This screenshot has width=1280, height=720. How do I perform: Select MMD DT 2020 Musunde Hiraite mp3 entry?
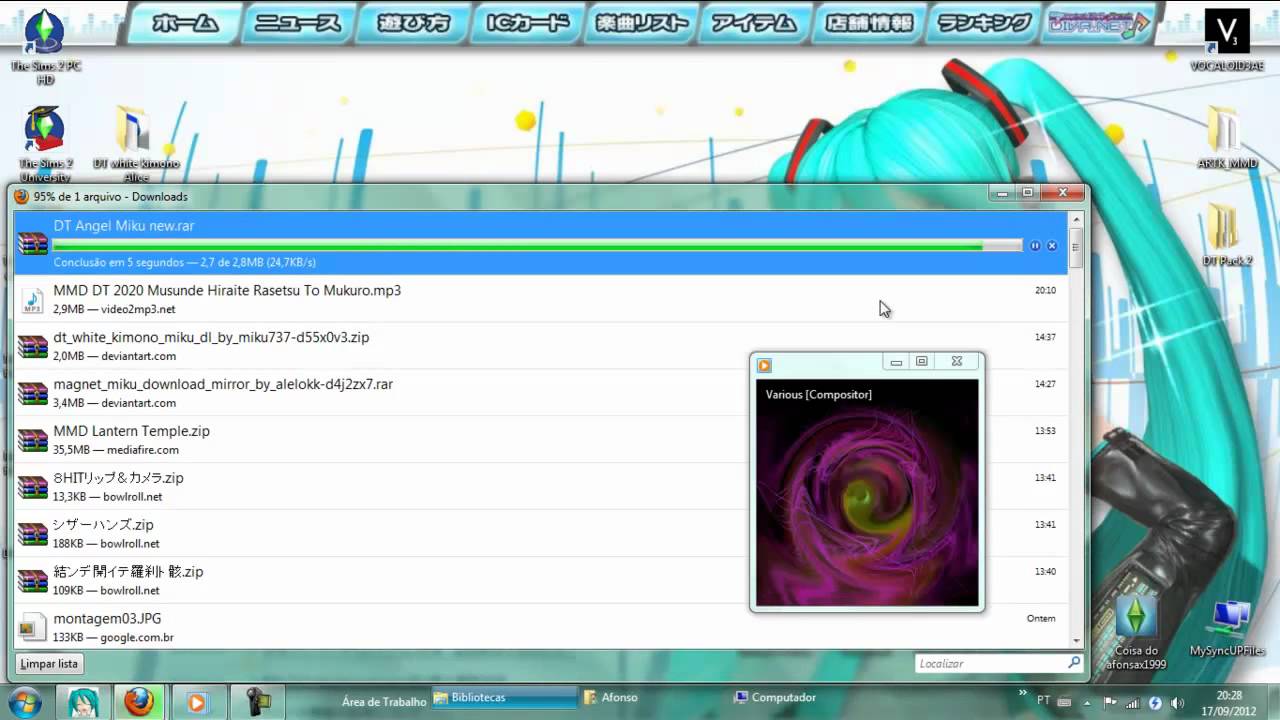tap(541, 299)
